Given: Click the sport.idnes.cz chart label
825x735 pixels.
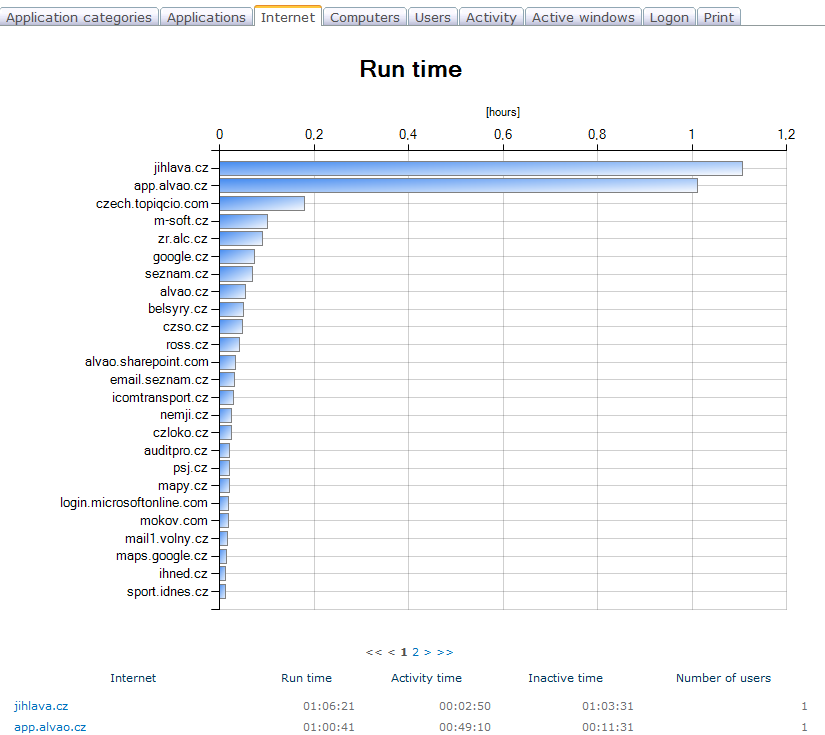Looking at the screenshot, I should point(168,591).
